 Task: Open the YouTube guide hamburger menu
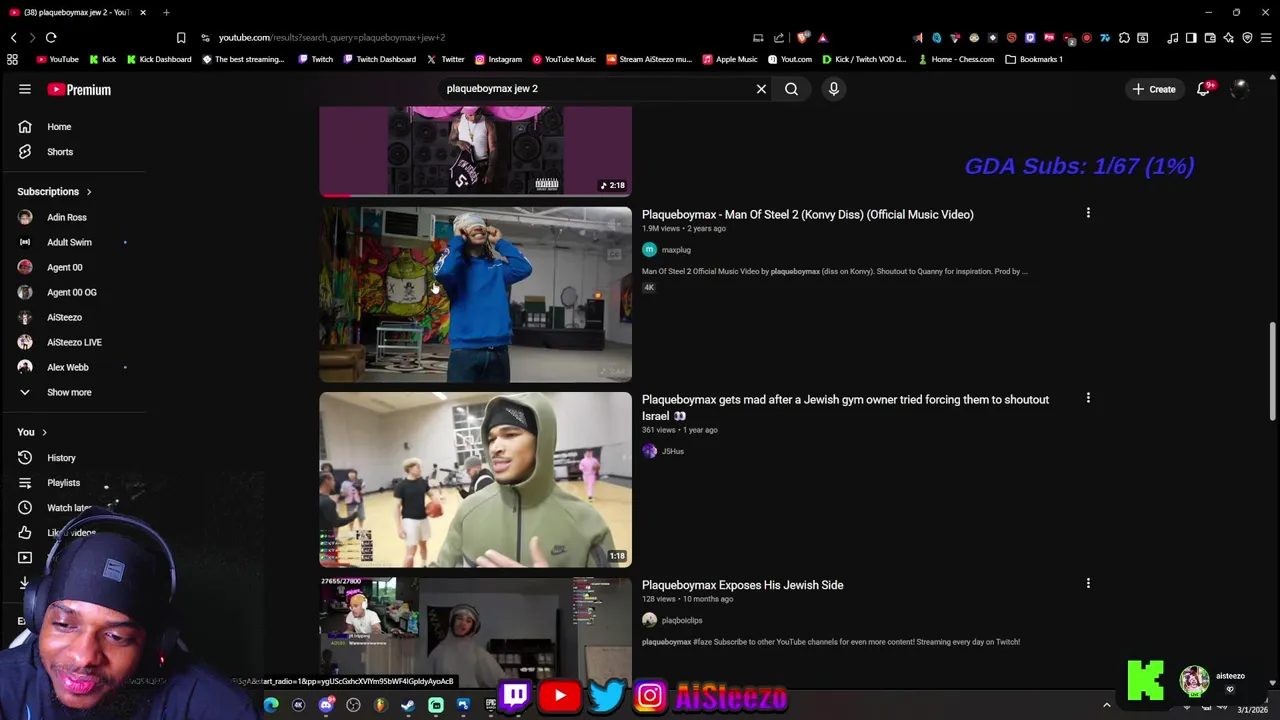point(25,89)
